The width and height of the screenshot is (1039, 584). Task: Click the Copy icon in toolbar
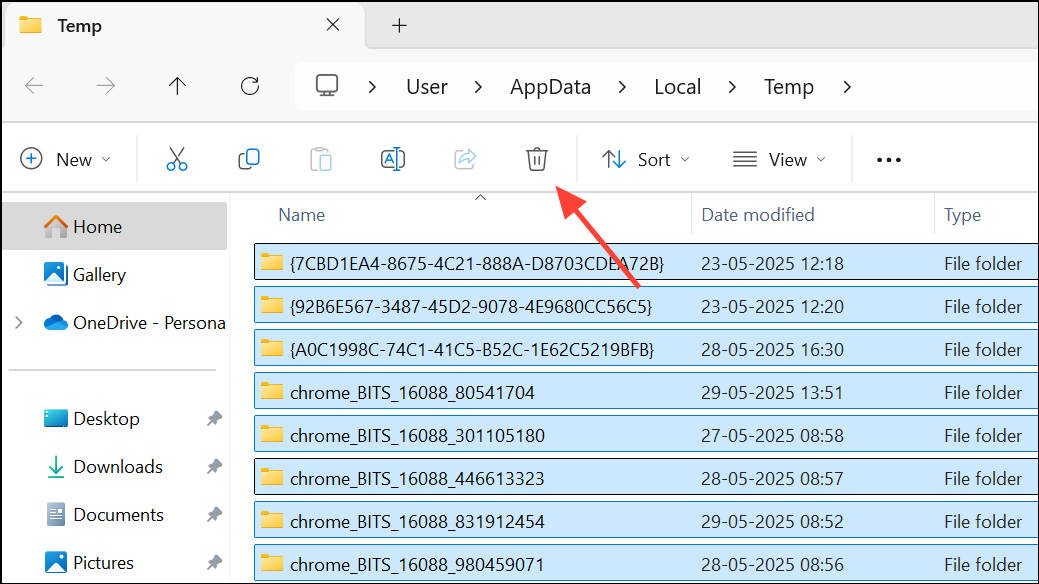pyautogui.click(x=249, y=159)
